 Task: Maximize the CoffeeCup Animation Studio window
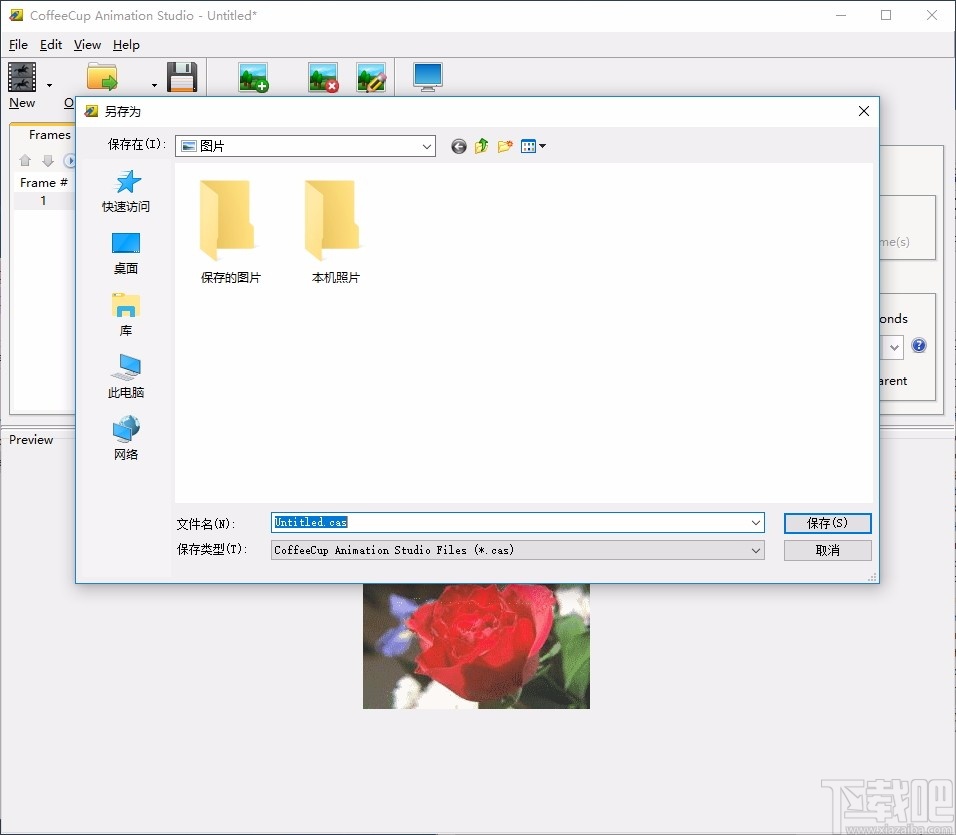click(886, 15)
